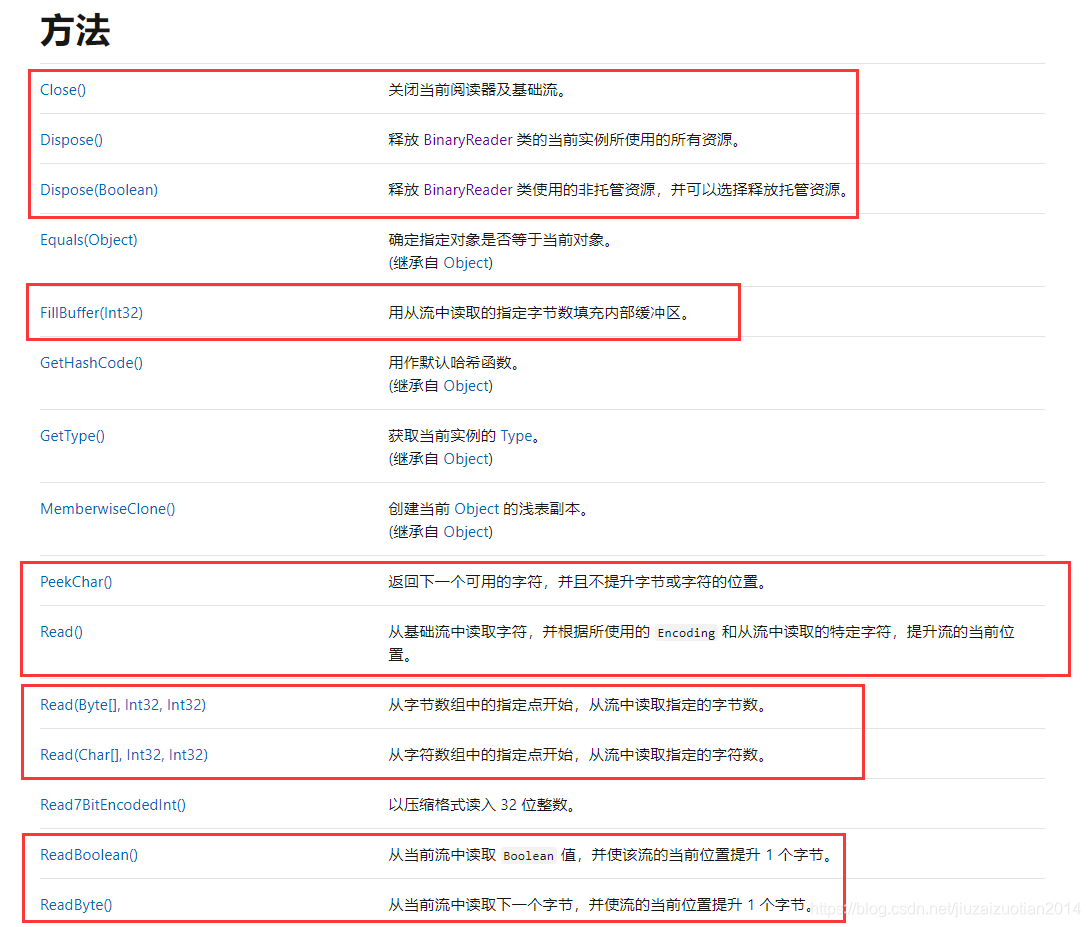This screenshot has width=1090, height=927.
Task: Open the GetHashCode() method documentation
Action: coord(91,363)
